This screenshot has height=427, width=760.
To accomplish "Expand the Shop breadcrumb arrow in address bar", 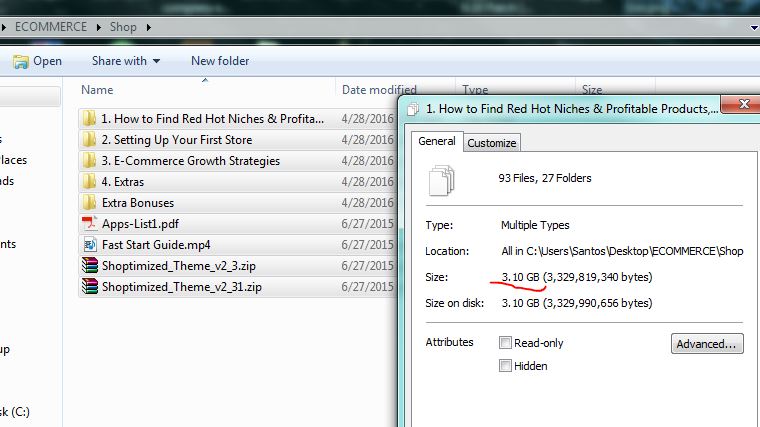I will 148,25.
